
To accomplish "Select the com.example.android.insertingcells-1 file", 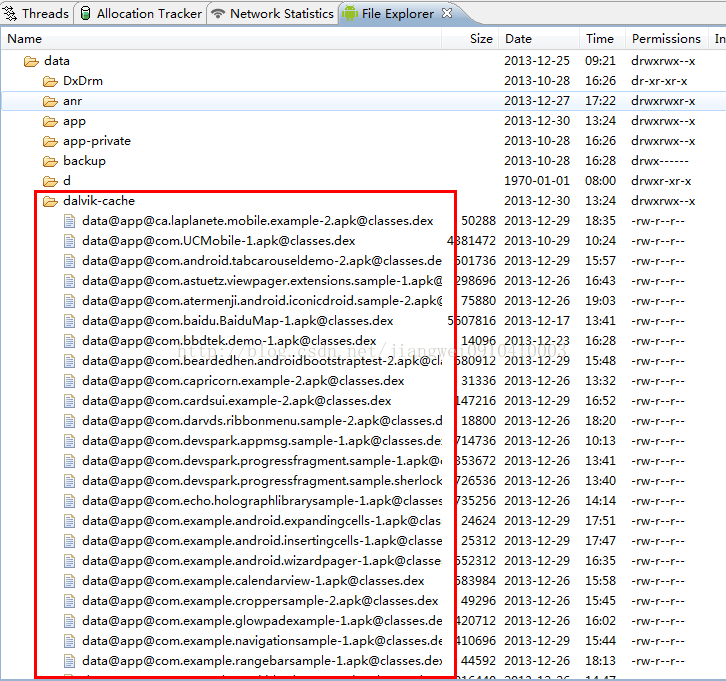I will (262, 541).
